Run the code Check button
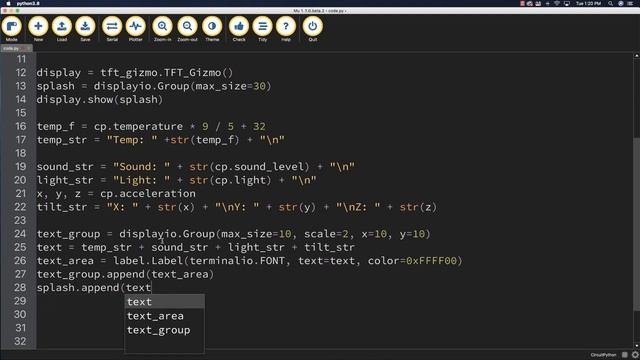Image resolution: width=640 pixels, height=360 pixels. [x=239, y=29]
